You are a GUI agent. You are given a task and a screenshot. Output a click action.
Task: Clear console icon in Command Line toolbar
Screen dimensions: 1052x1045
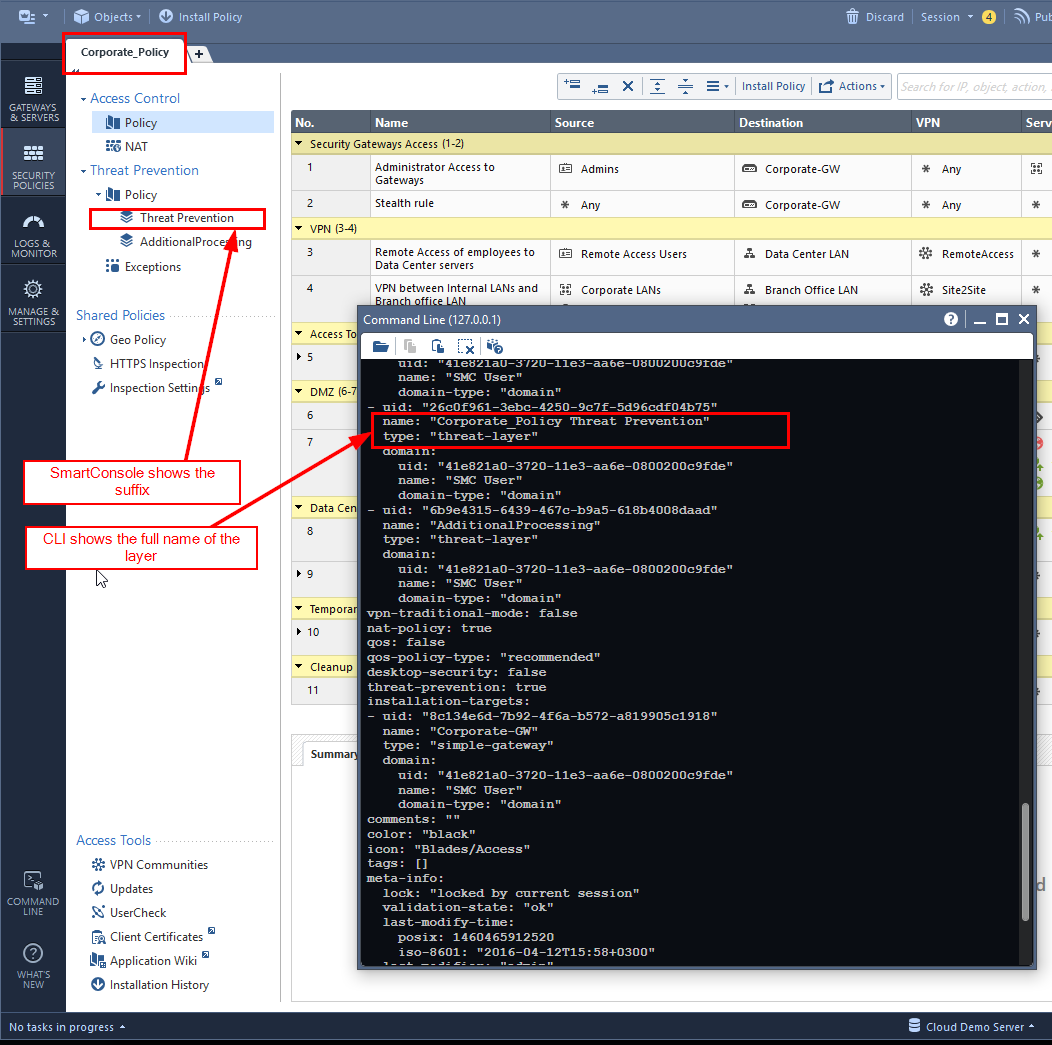tap(466, 346)
